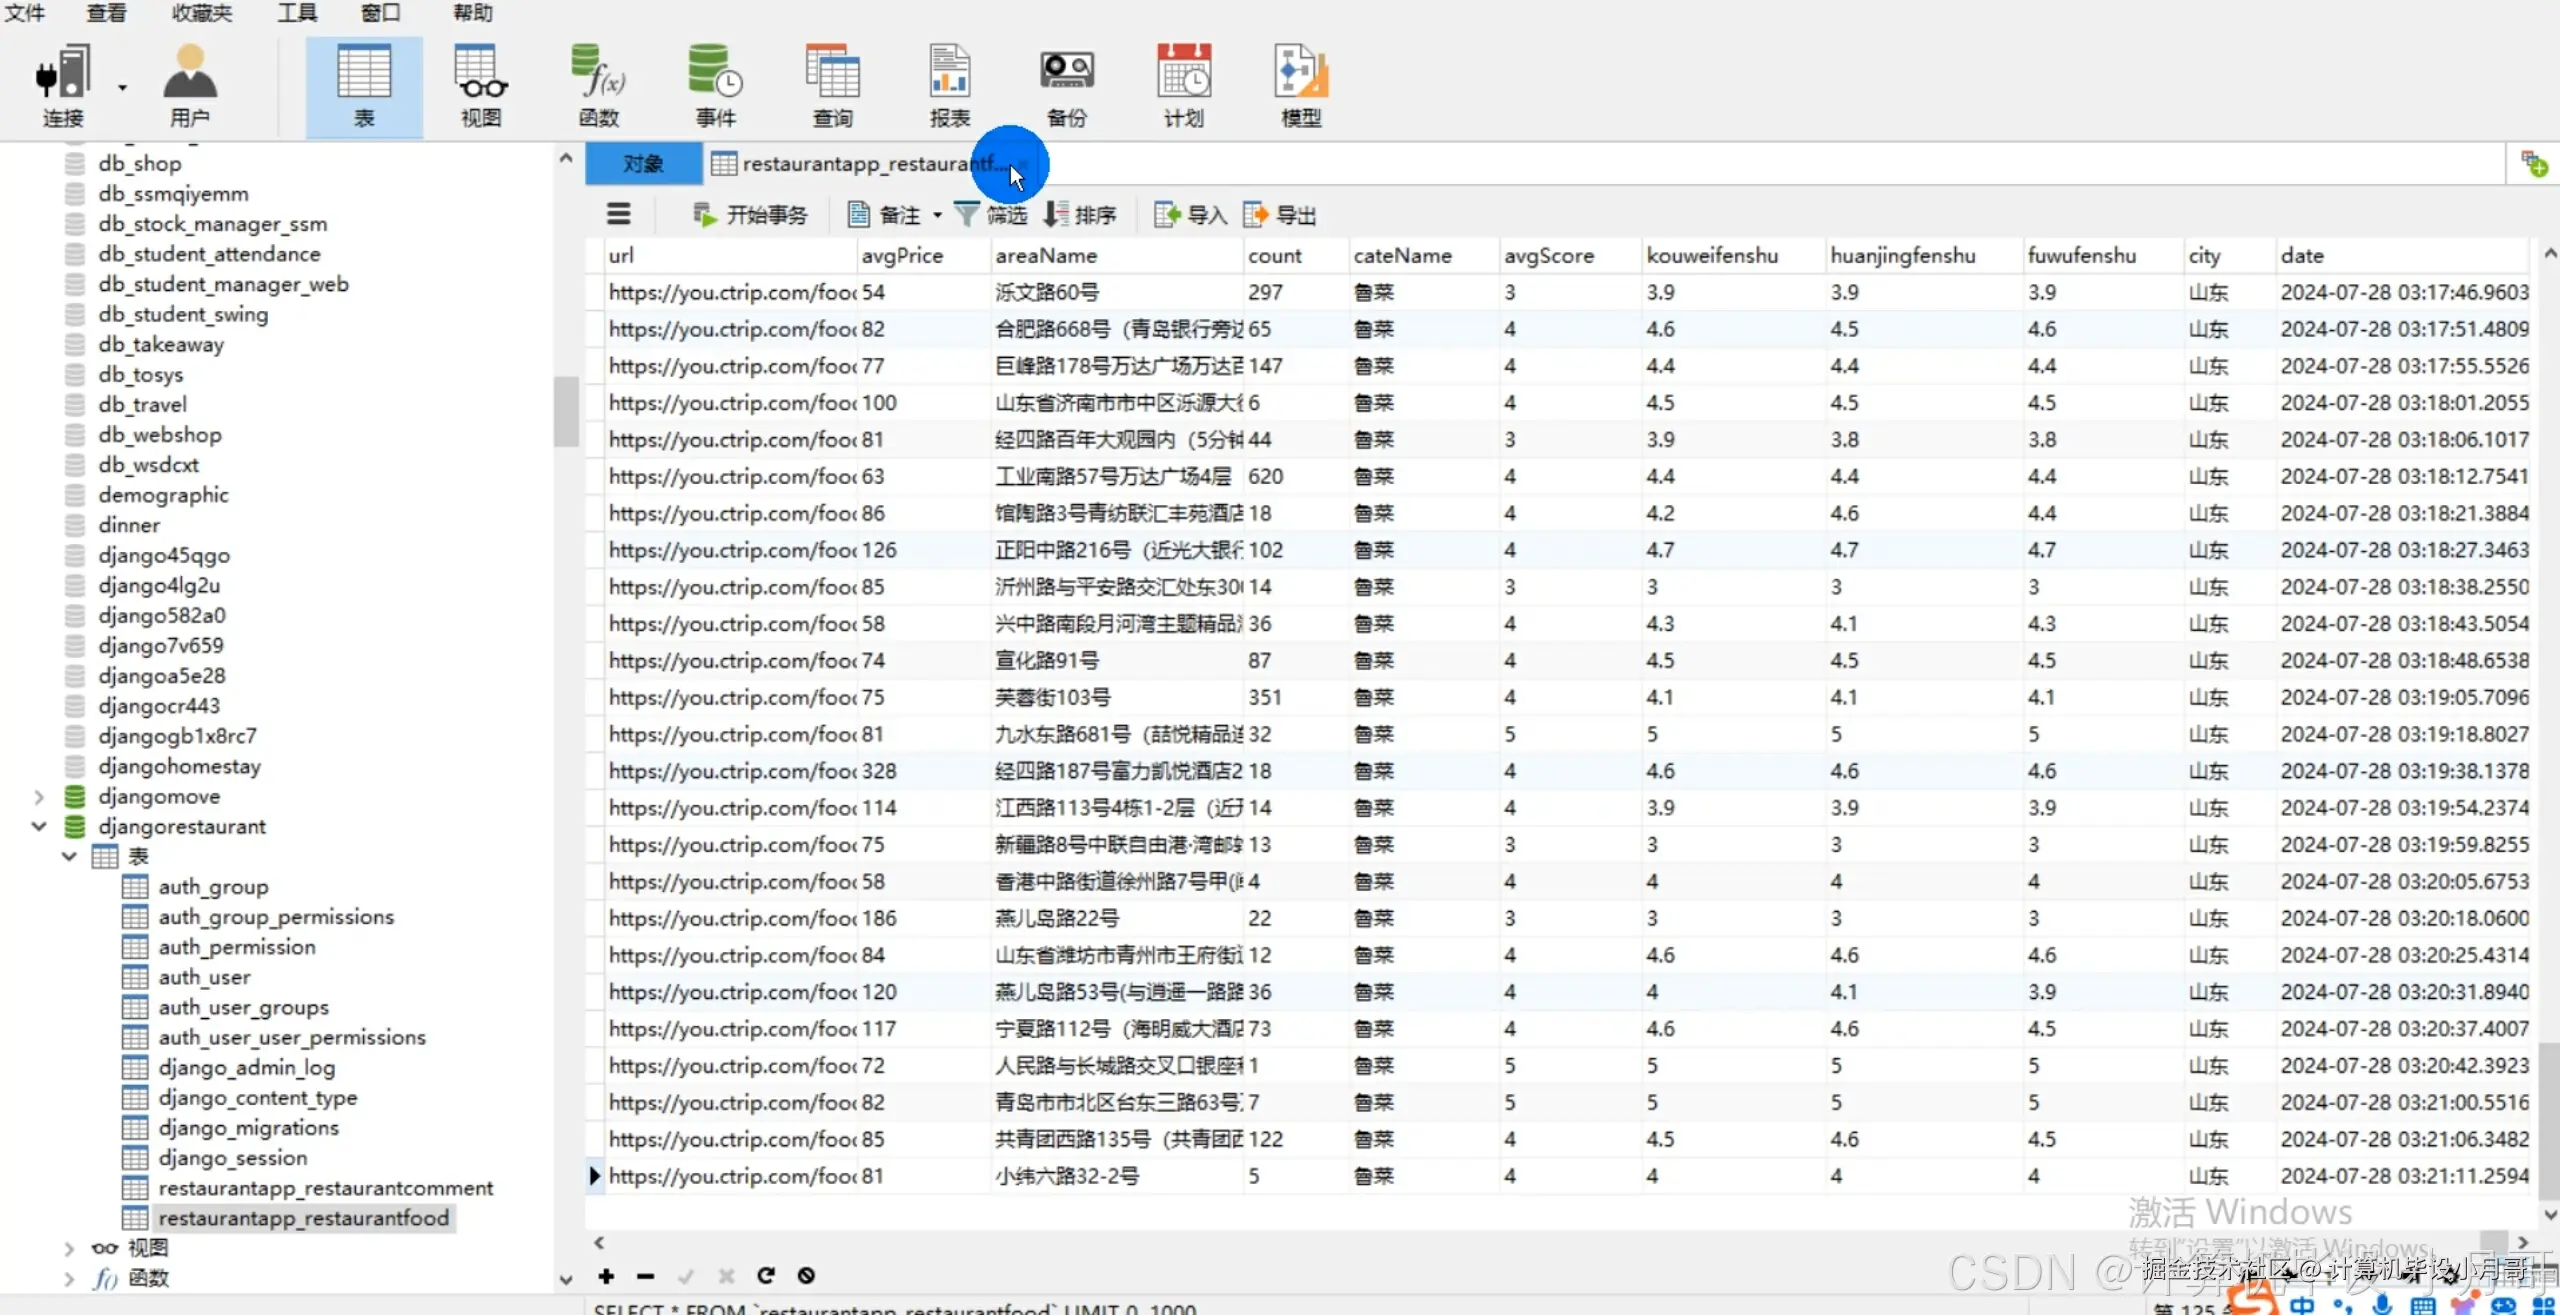Click the refresh icon below the grid

click(x=766, y=1275)
